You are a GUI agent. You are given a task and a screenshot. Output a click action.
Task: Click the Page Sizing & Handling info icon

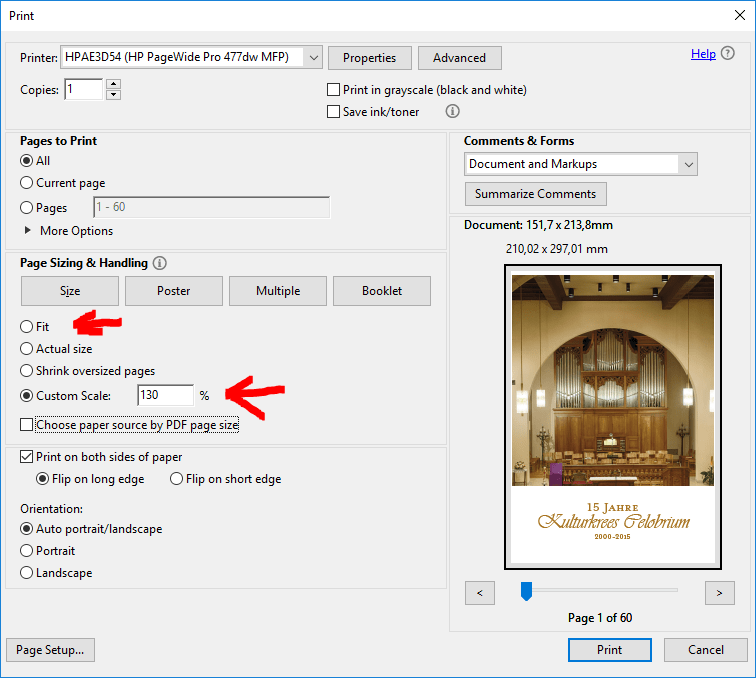[160, 263]
